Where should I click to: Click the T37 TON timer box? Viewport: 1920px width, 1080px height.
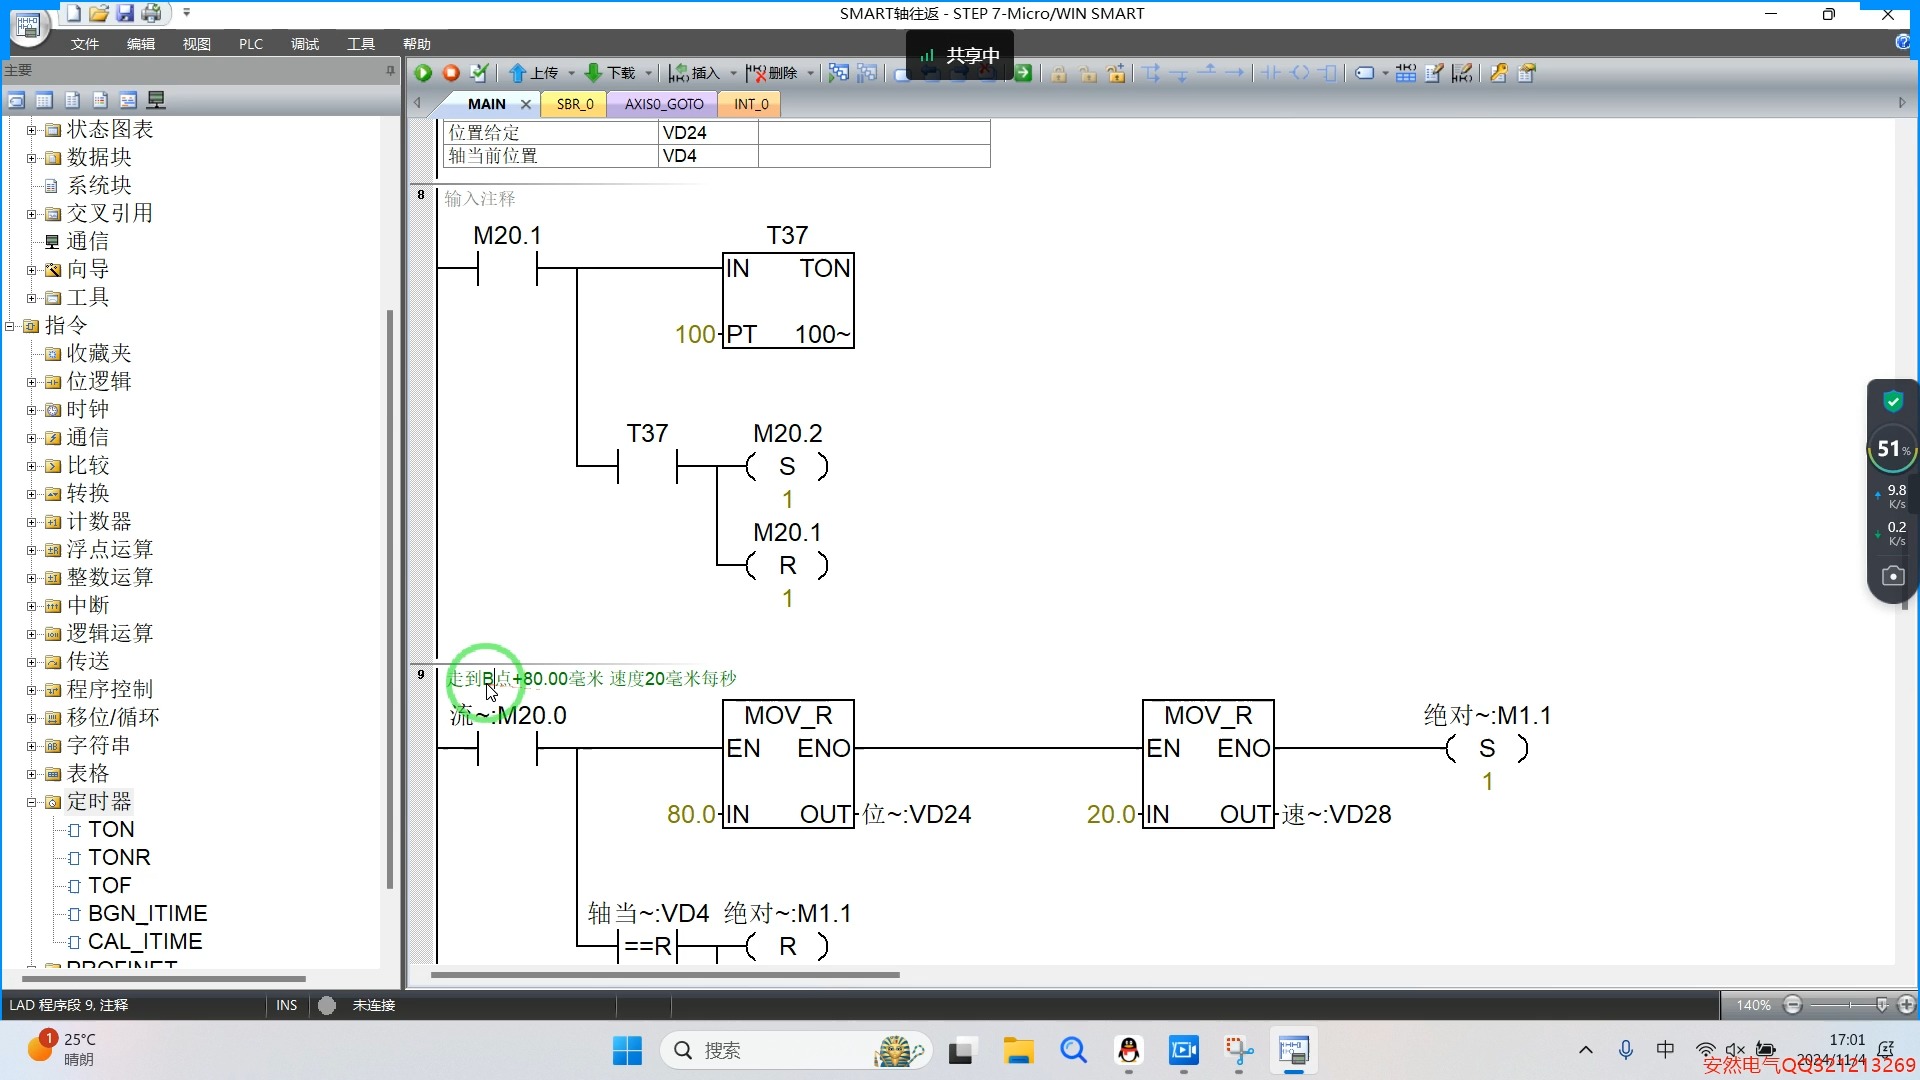click(788, 300)
